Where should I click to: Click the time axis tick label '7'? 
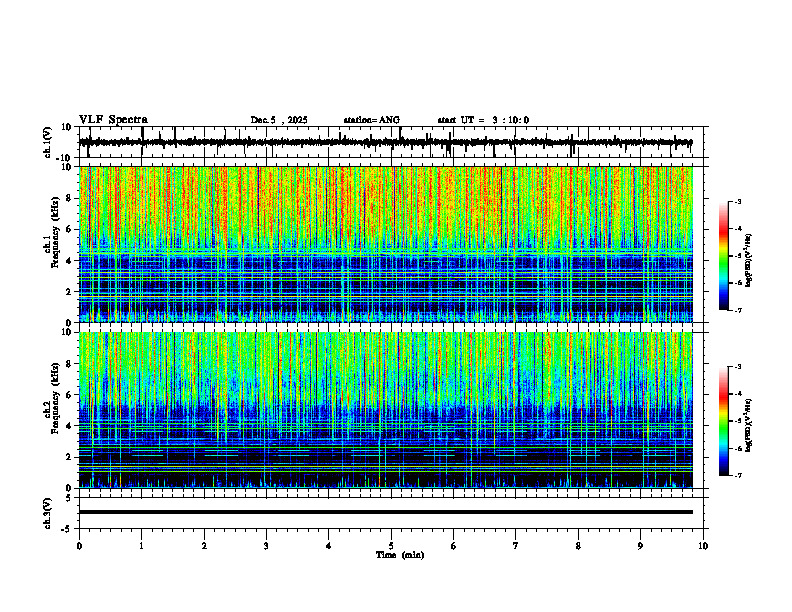pyautogui.click(x=516, y=546)
